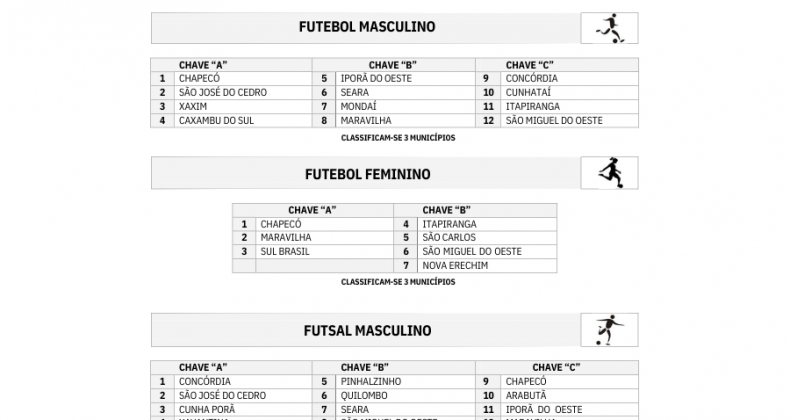Viewport: 790px width, 420px height.
Task: Click CUNHA PORÃ in Futsal Masculino
Action: tap(207, 410)
